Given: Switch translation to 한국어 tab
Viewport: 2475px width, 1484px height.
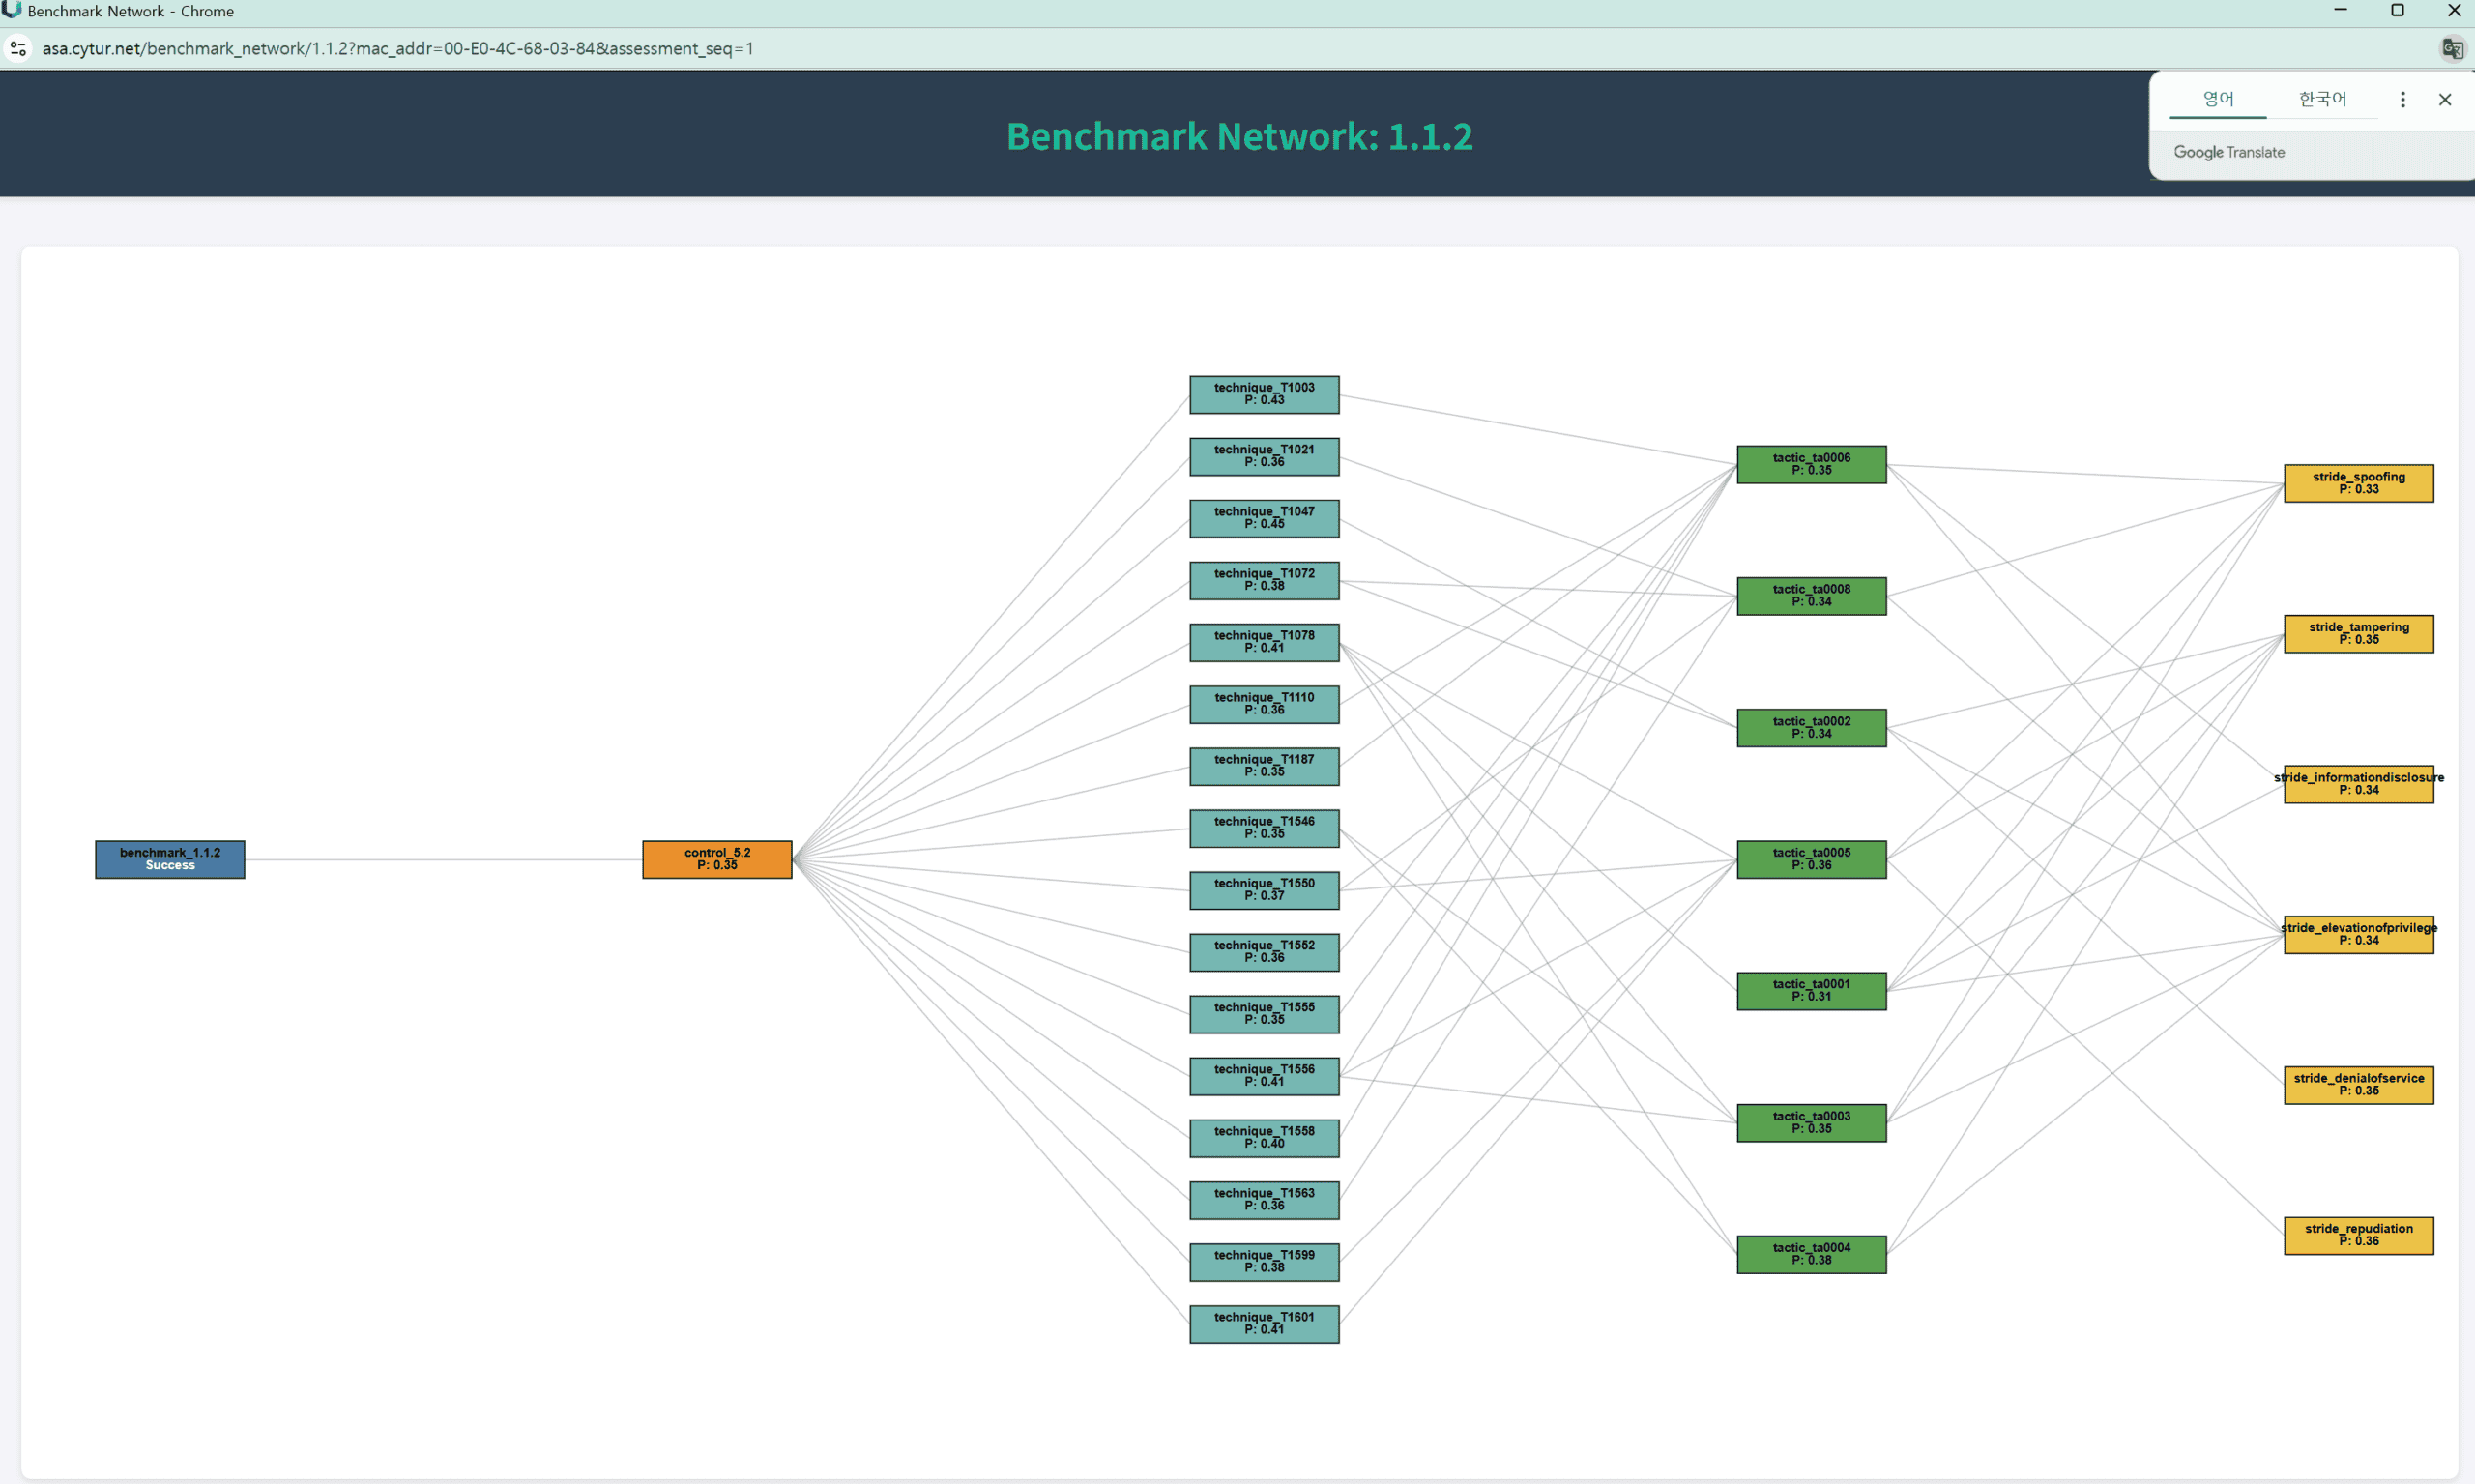Looking at the screenshot, I should tap(2322, 99).
